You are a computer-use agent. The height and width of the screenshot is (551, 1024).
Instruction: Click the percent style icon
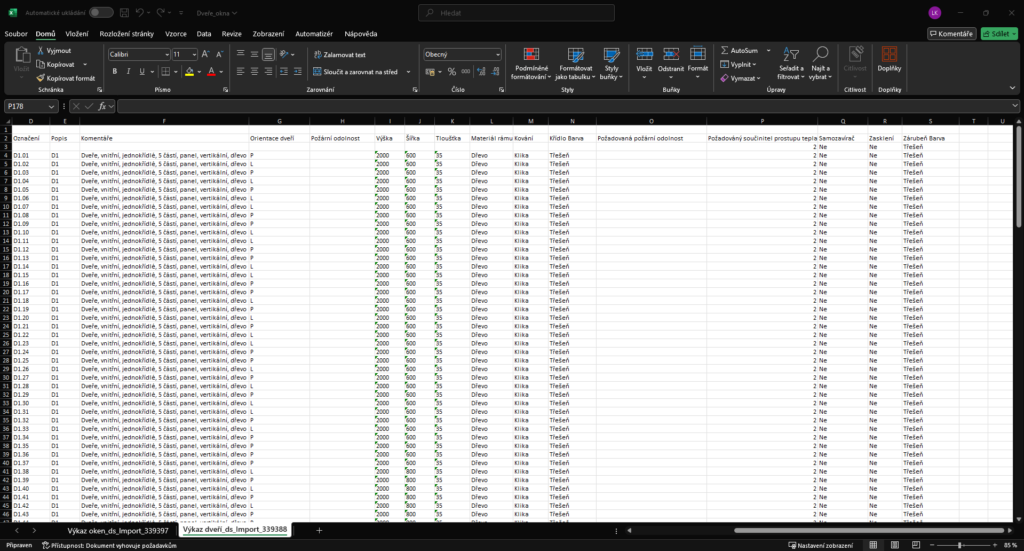(452, 71)
